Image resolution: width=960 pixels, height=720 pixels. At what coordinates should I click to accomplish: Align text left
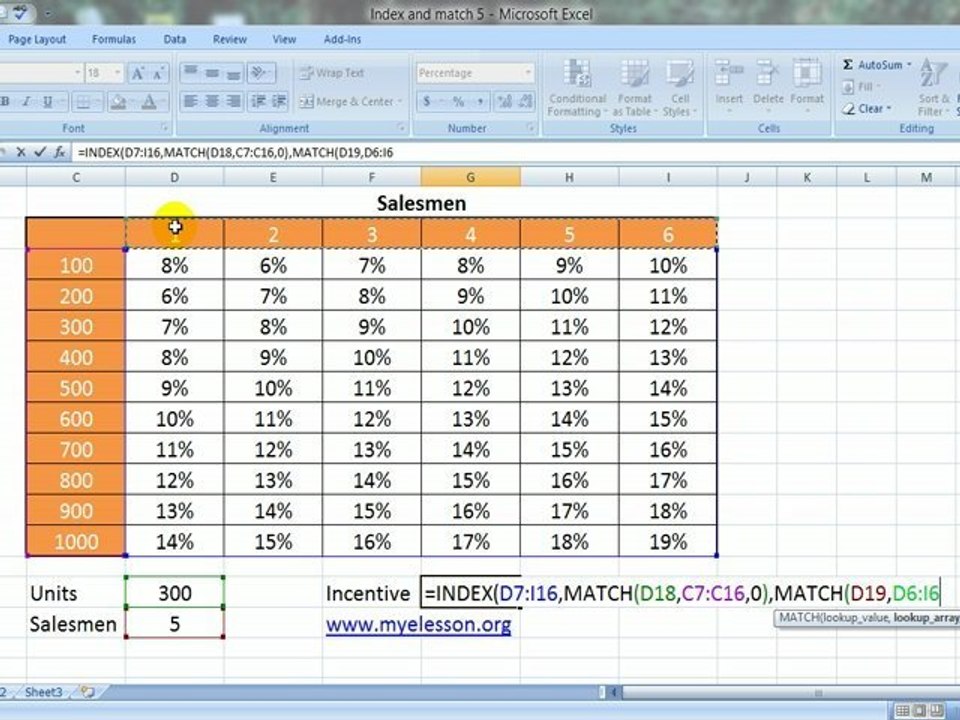click(191, 101)
